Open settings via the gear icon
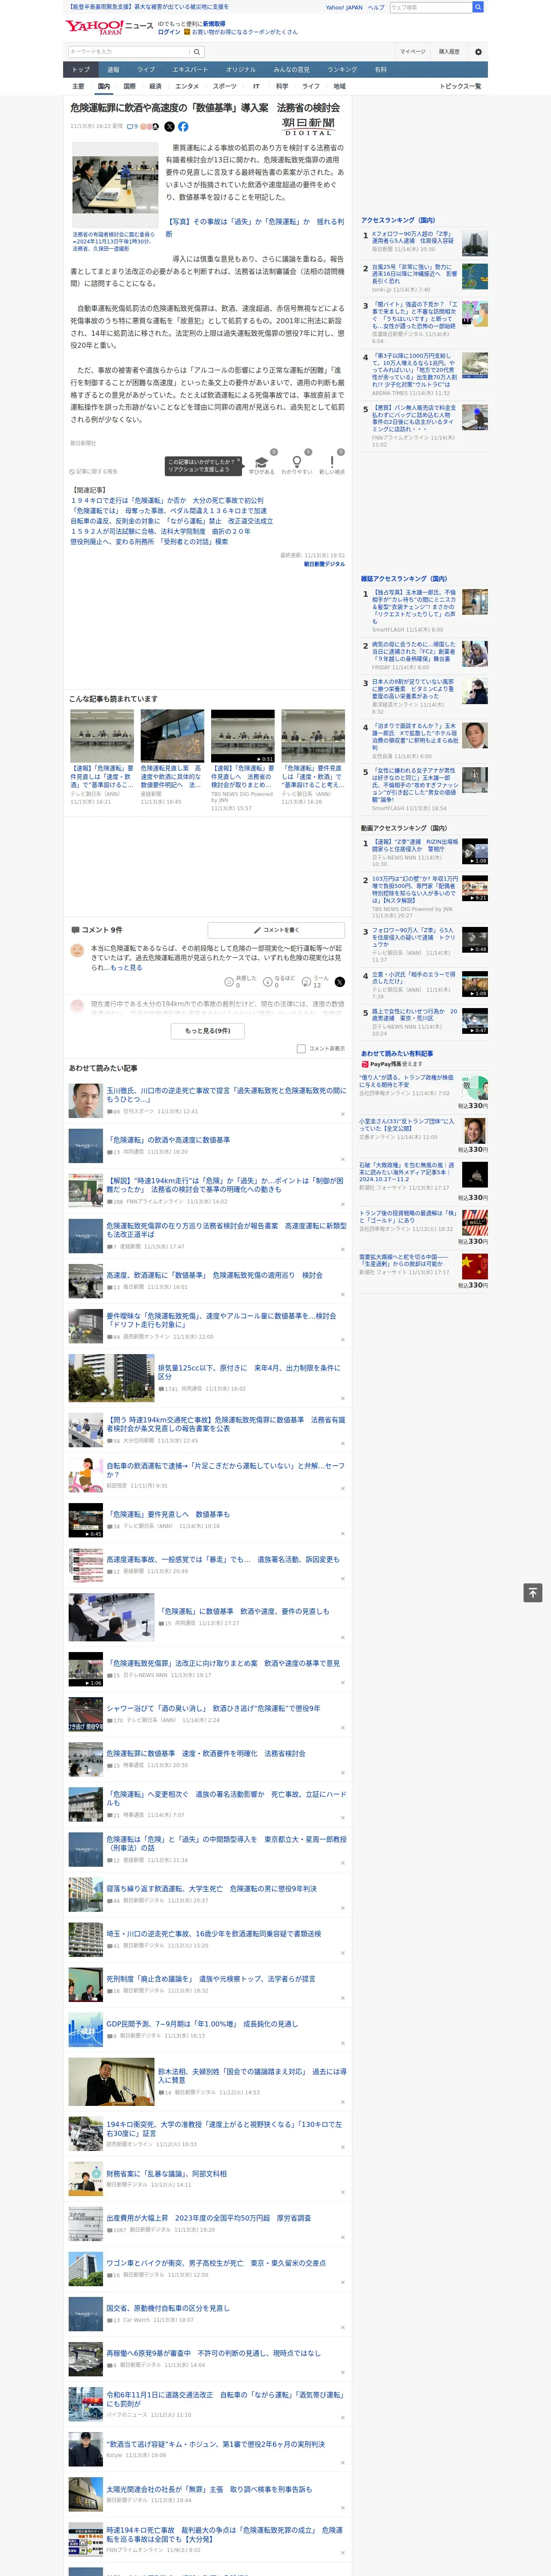 [x=478, y=52]
